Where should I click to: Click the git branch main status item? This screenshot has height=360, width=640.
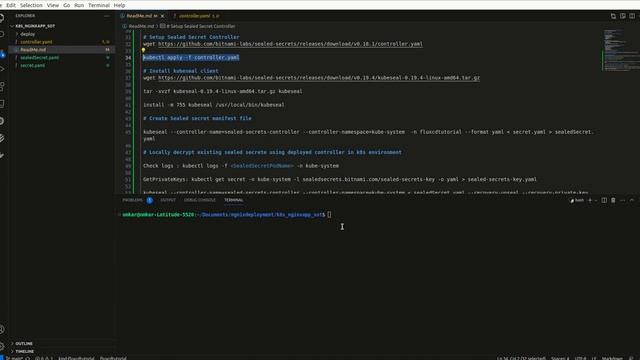point(14,358)
